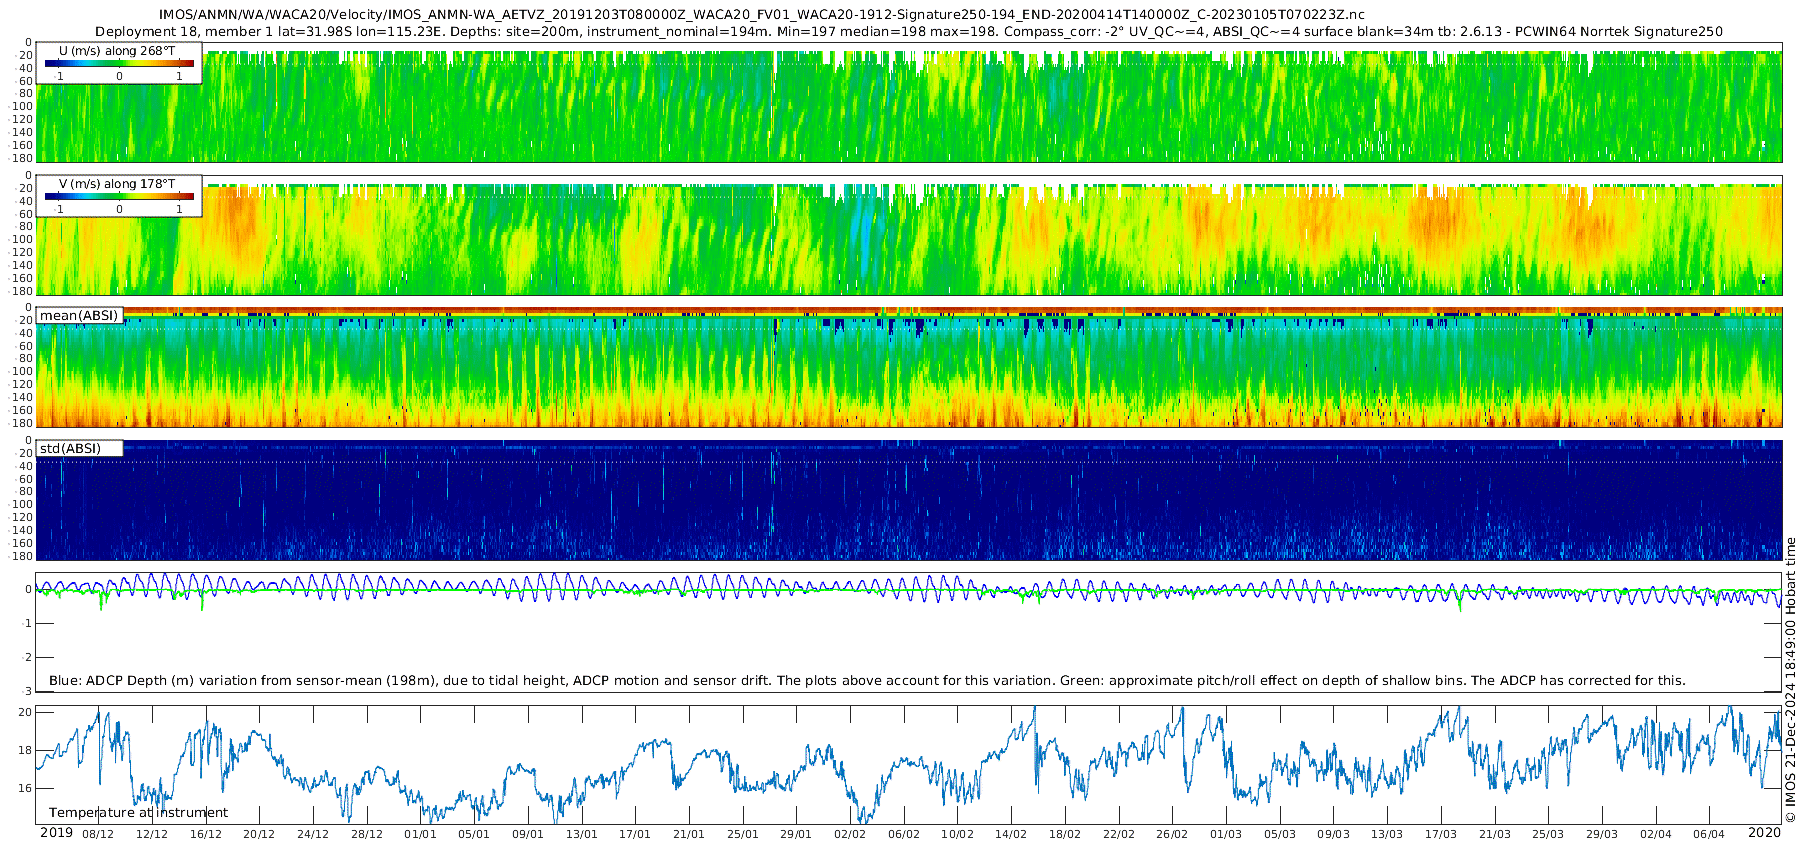Click the U velocity colorbar legend

coord(119,64)
